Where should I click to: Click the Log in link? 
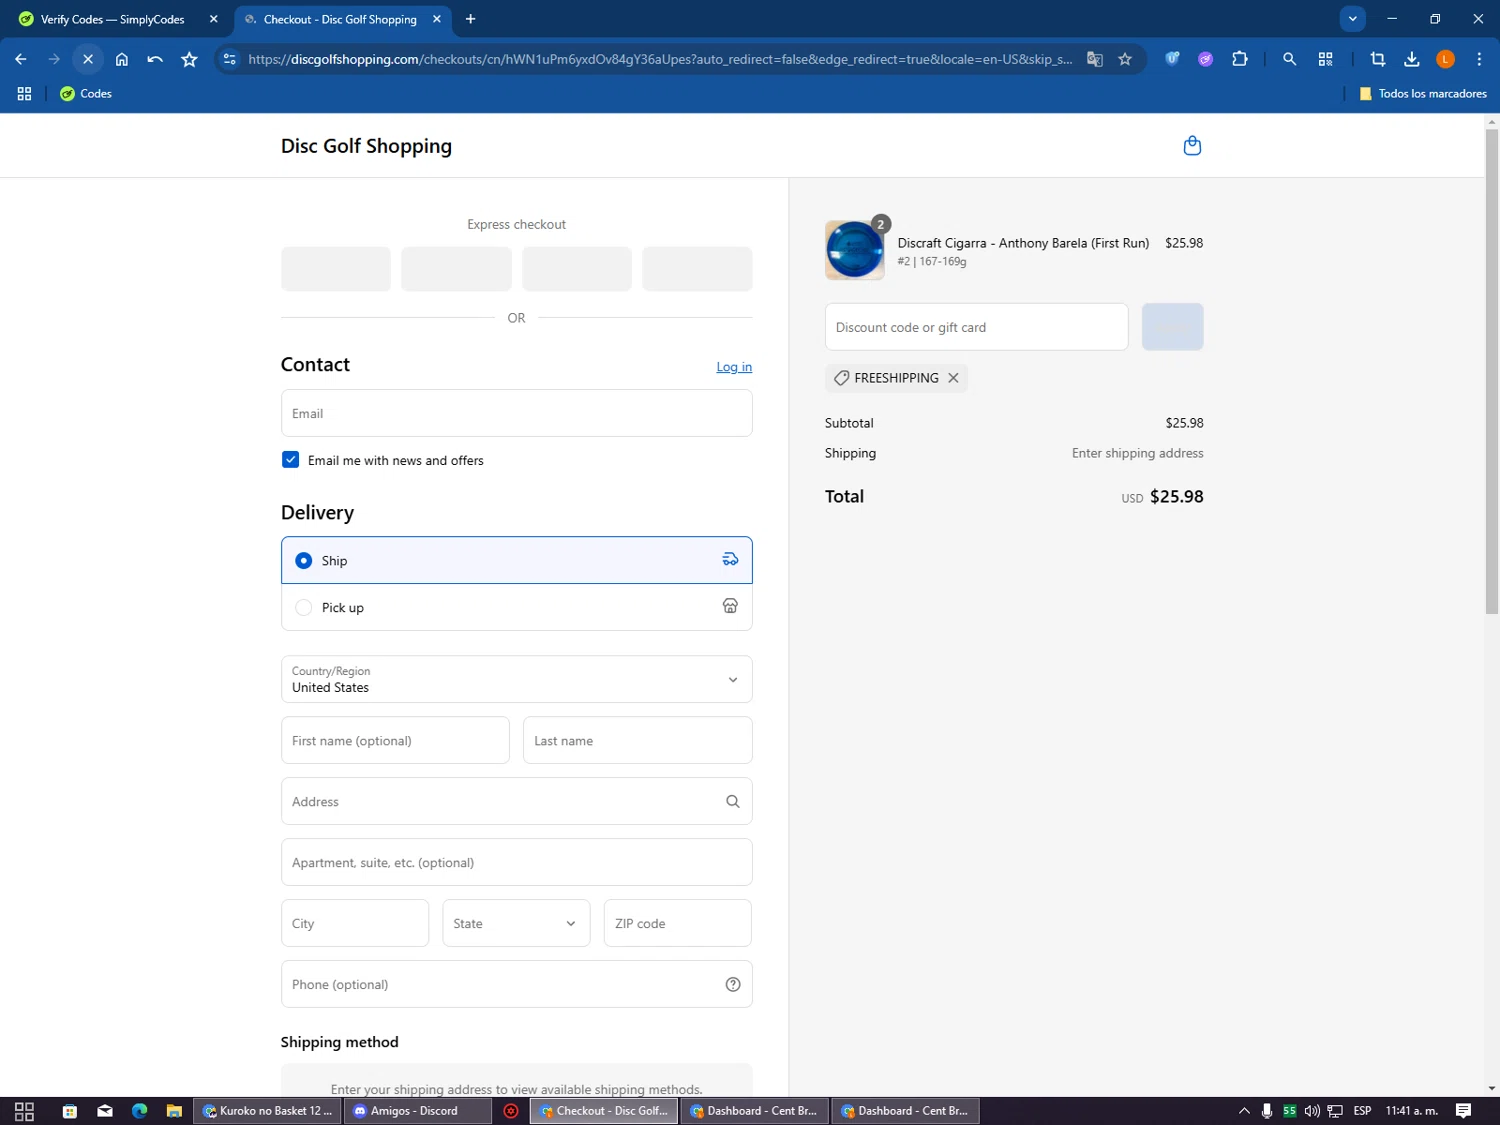pos(734,367)
